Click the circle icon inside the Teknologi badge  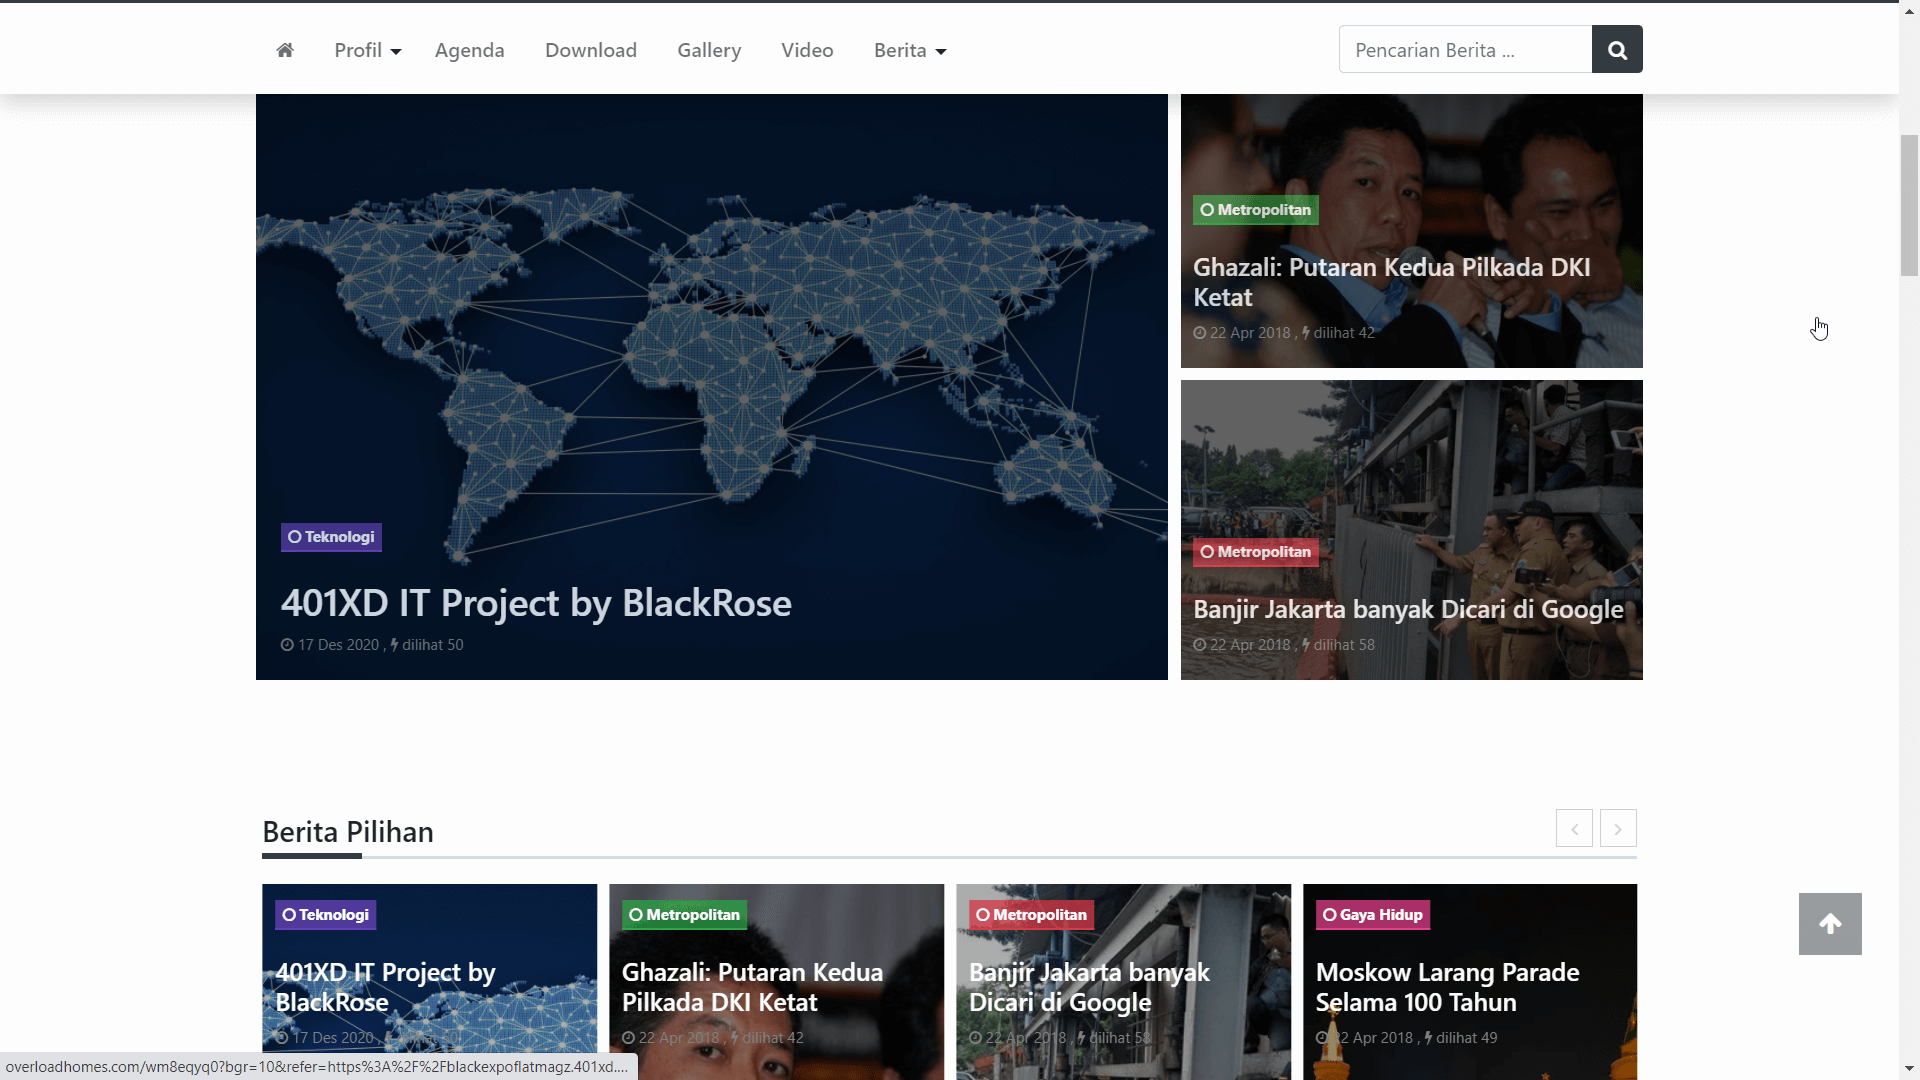(293, 537)
